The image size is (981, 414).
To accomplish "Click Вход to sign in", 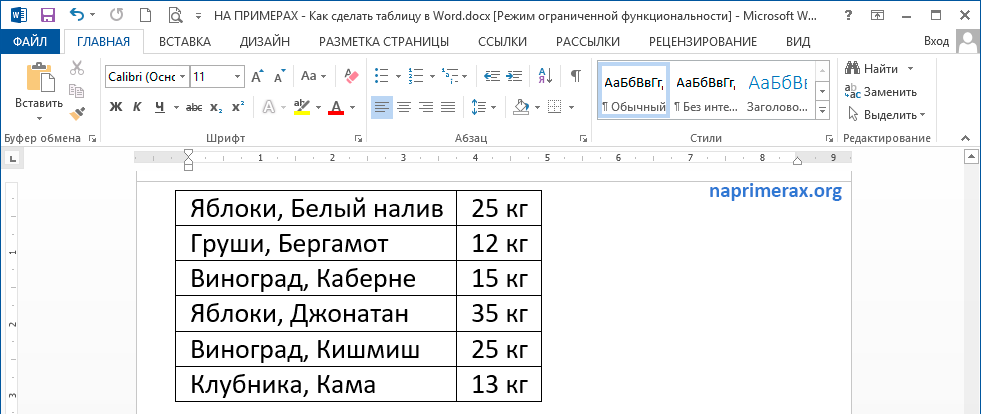I will (936, 41).
